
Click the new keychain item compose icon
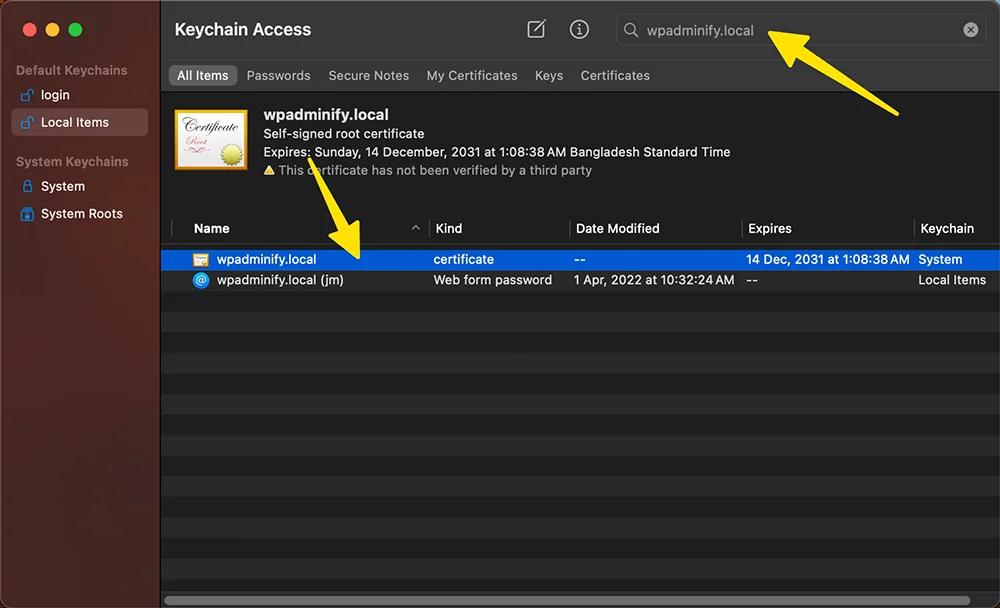(x=537, y=30)
